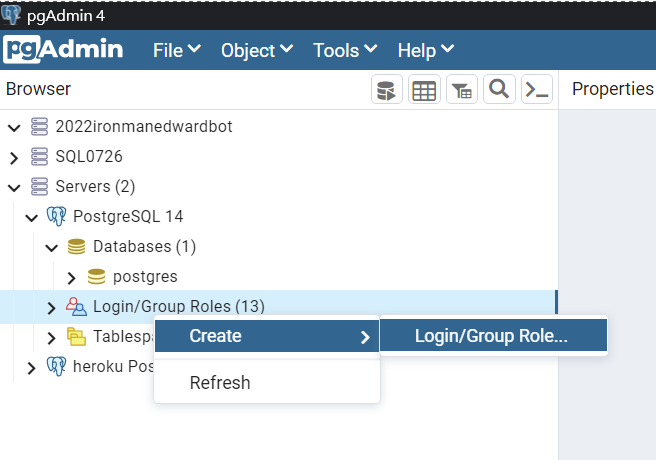Collapse the Servers (2) group

pyautogui.click(x=14, y=188)
